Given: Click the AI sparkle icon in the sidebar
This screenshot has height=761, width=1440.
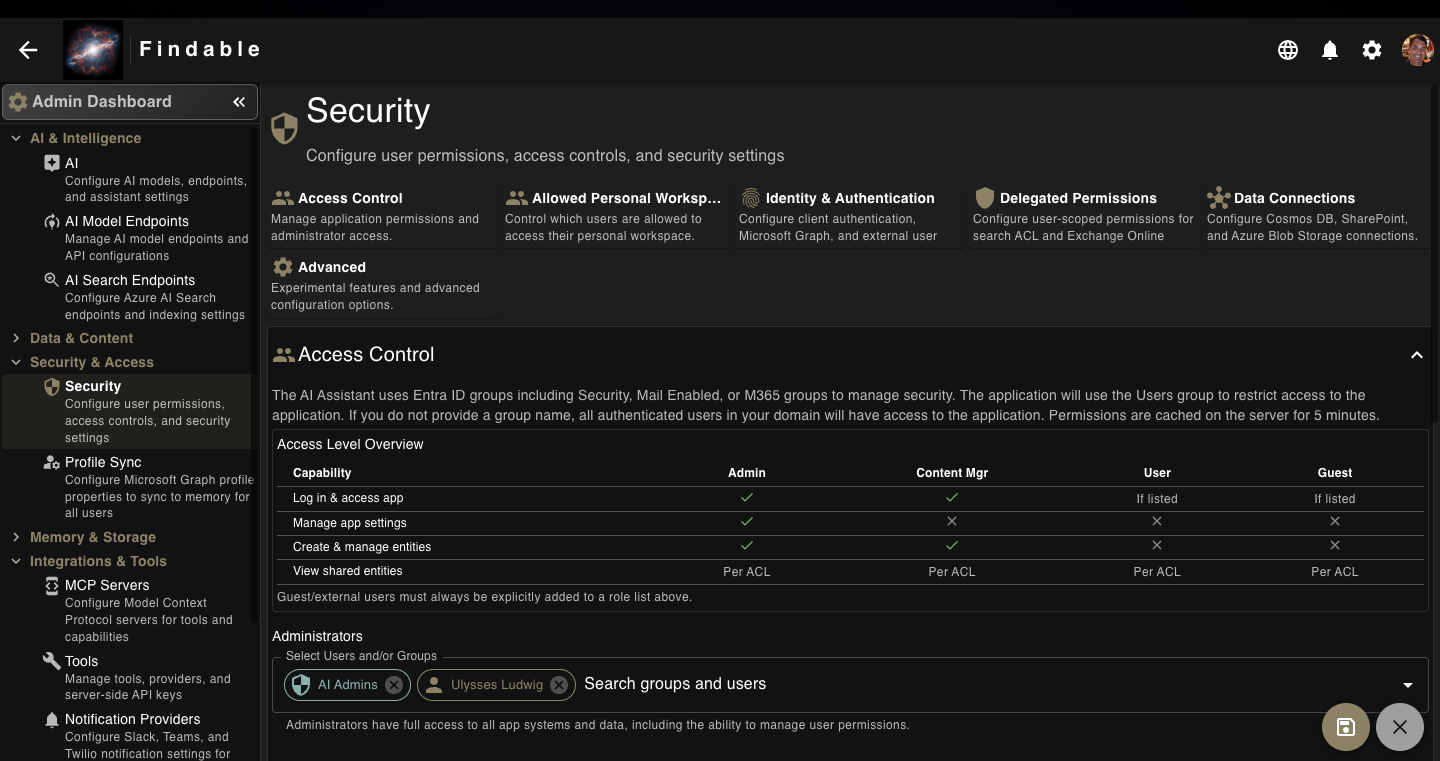Looking at the screenshot, I should (52, 163).
